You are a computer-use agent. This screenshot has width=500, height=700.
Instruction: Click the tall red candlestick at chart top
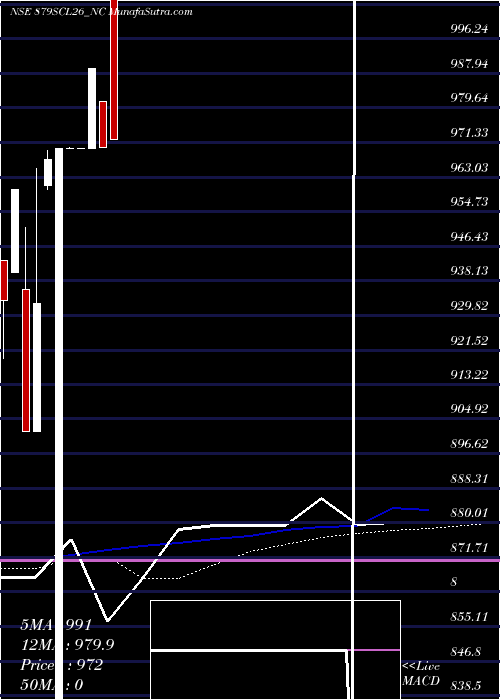point(114,70)
